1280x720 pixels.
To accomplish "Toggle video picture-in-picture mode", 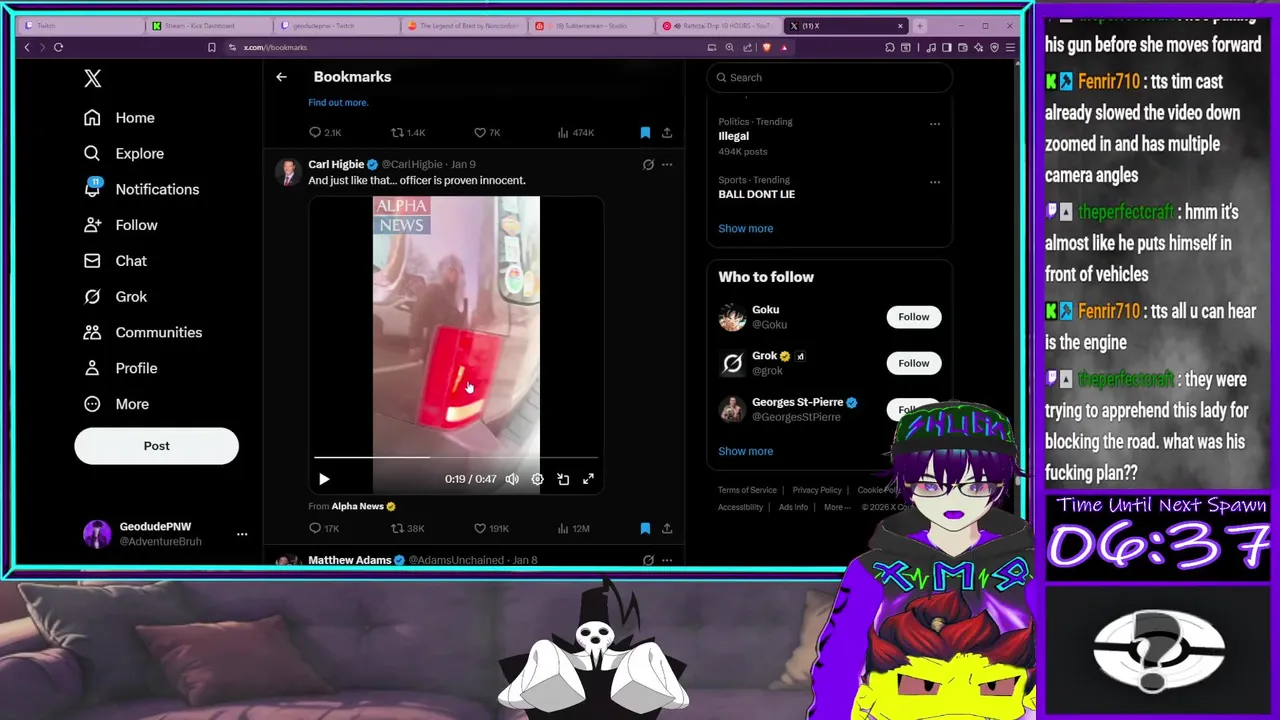I will 563,479.
